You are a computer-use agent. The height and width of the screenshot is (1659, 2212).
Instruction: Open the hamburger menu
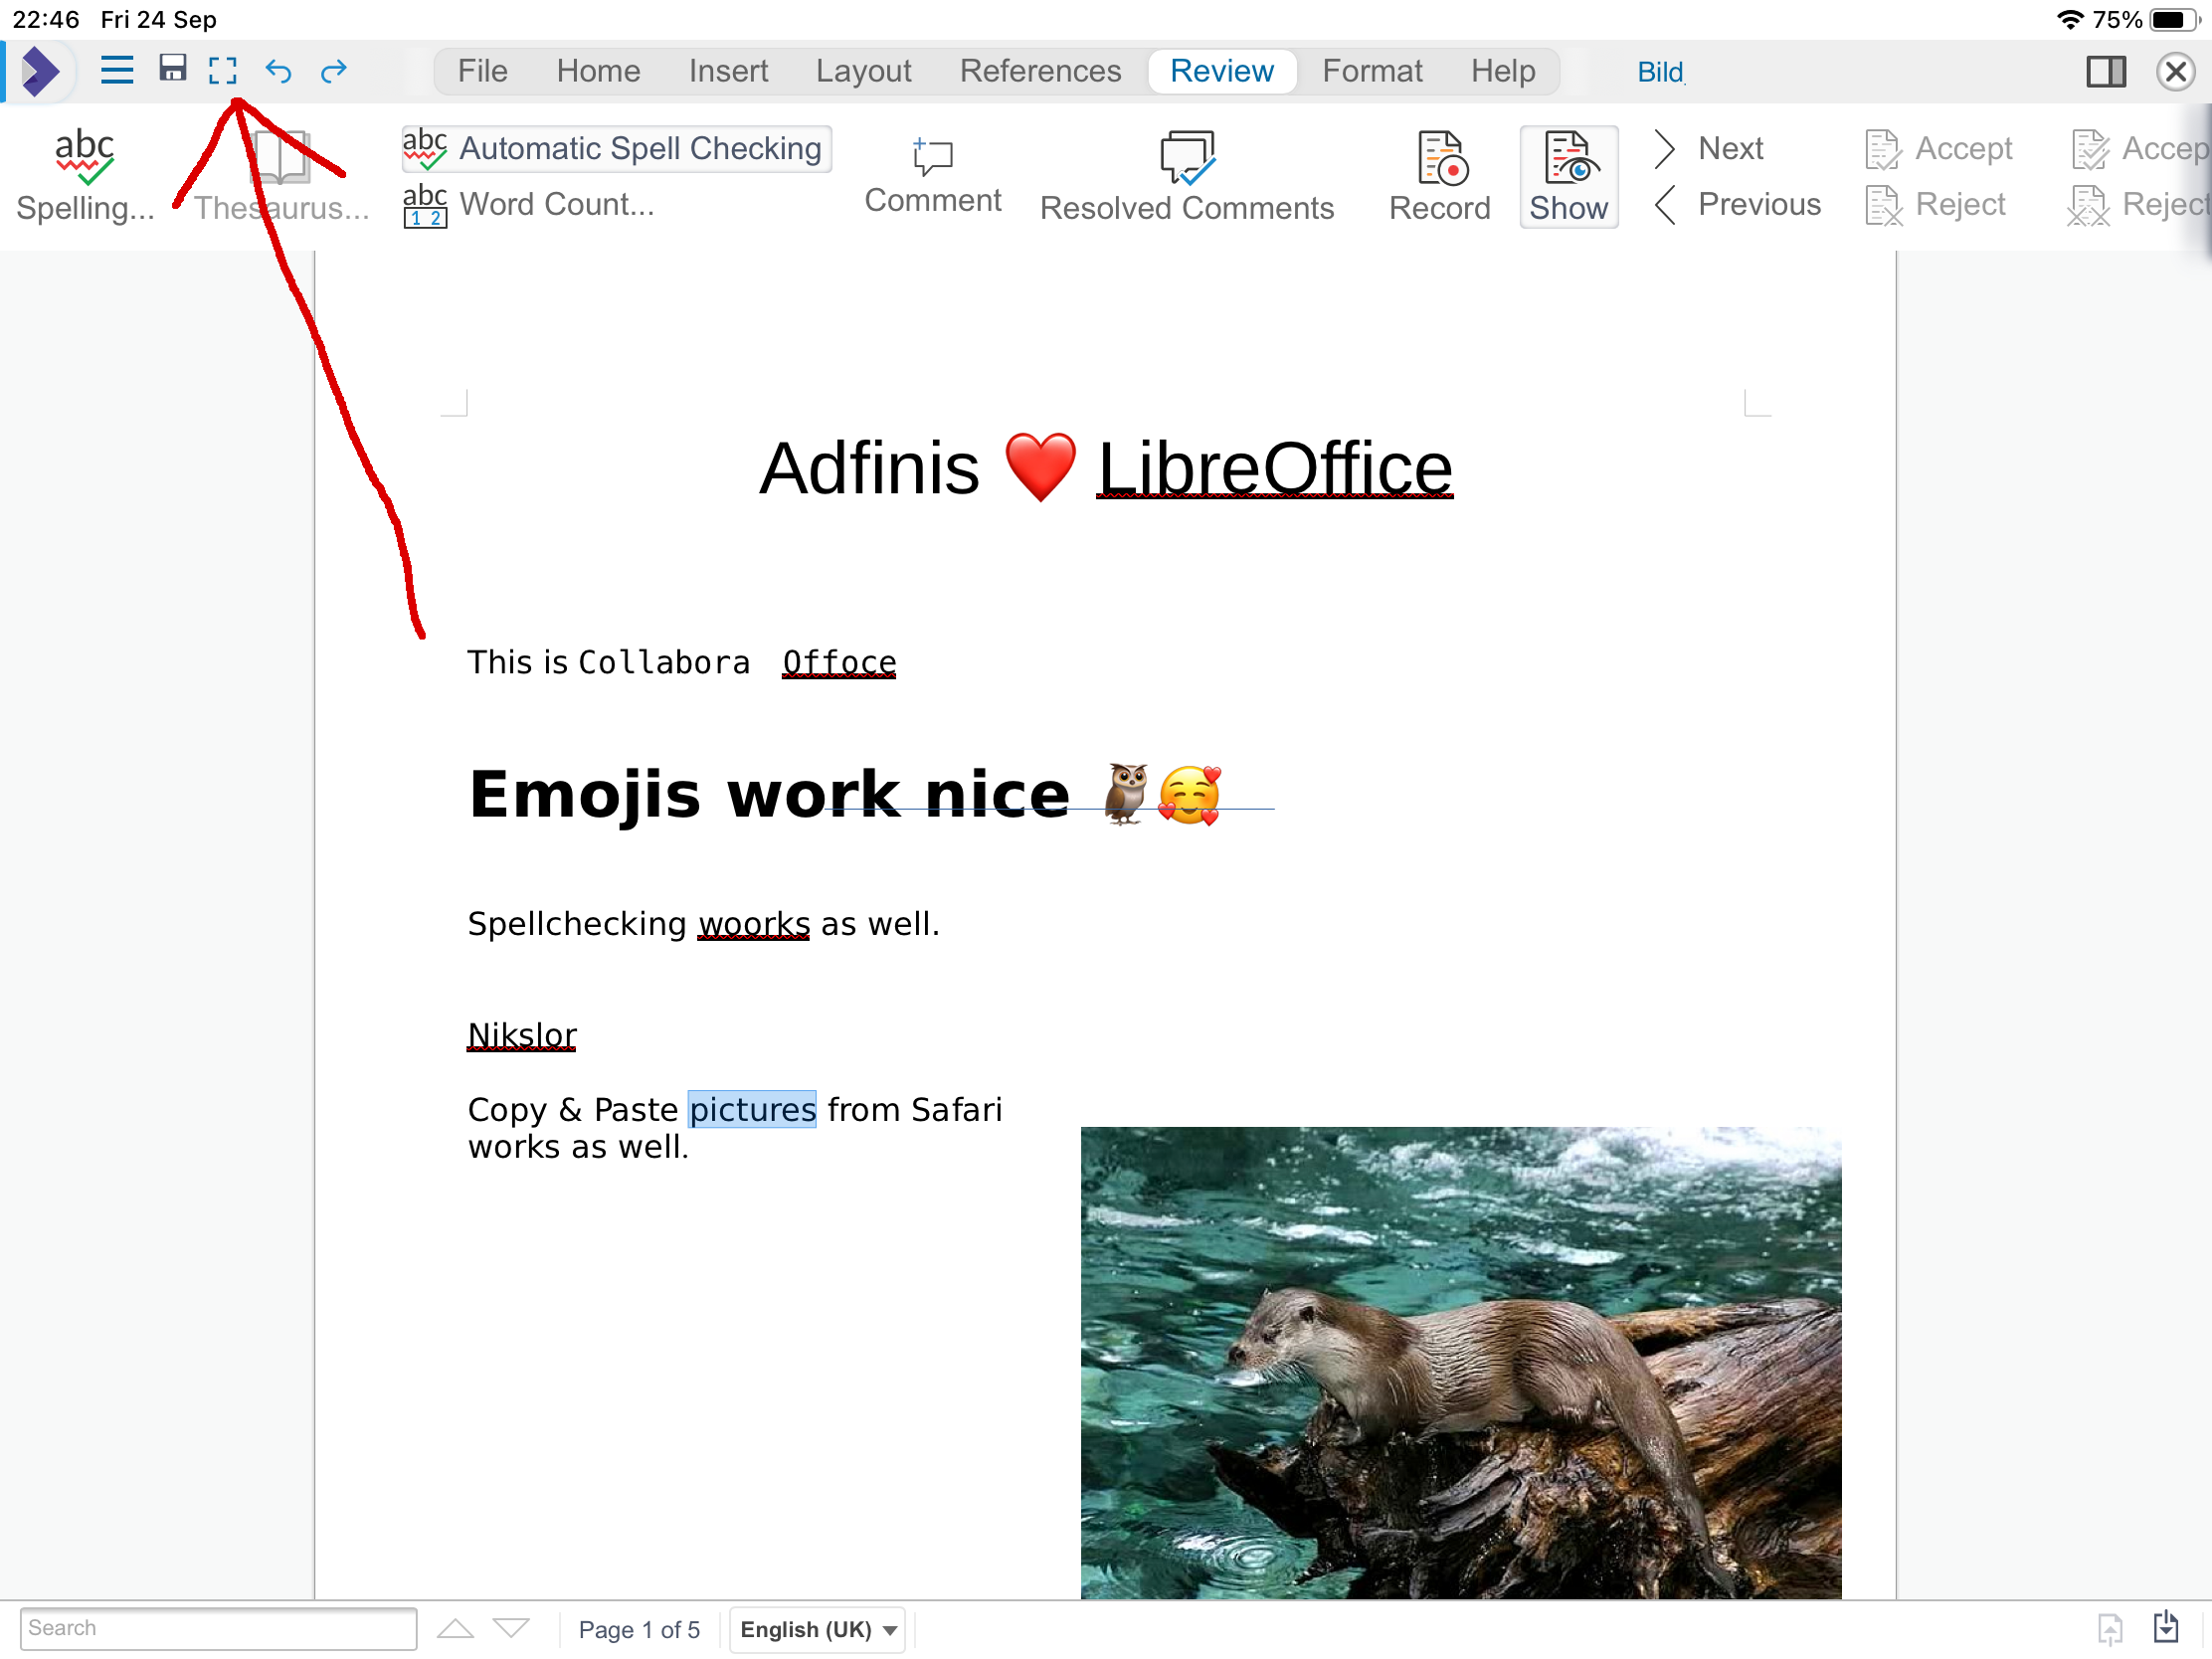[x=116, y=70]
